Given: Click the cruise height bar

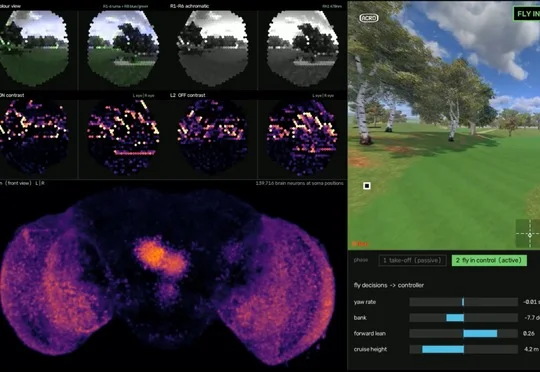Looking at the screenshot, I should point(464,349).
